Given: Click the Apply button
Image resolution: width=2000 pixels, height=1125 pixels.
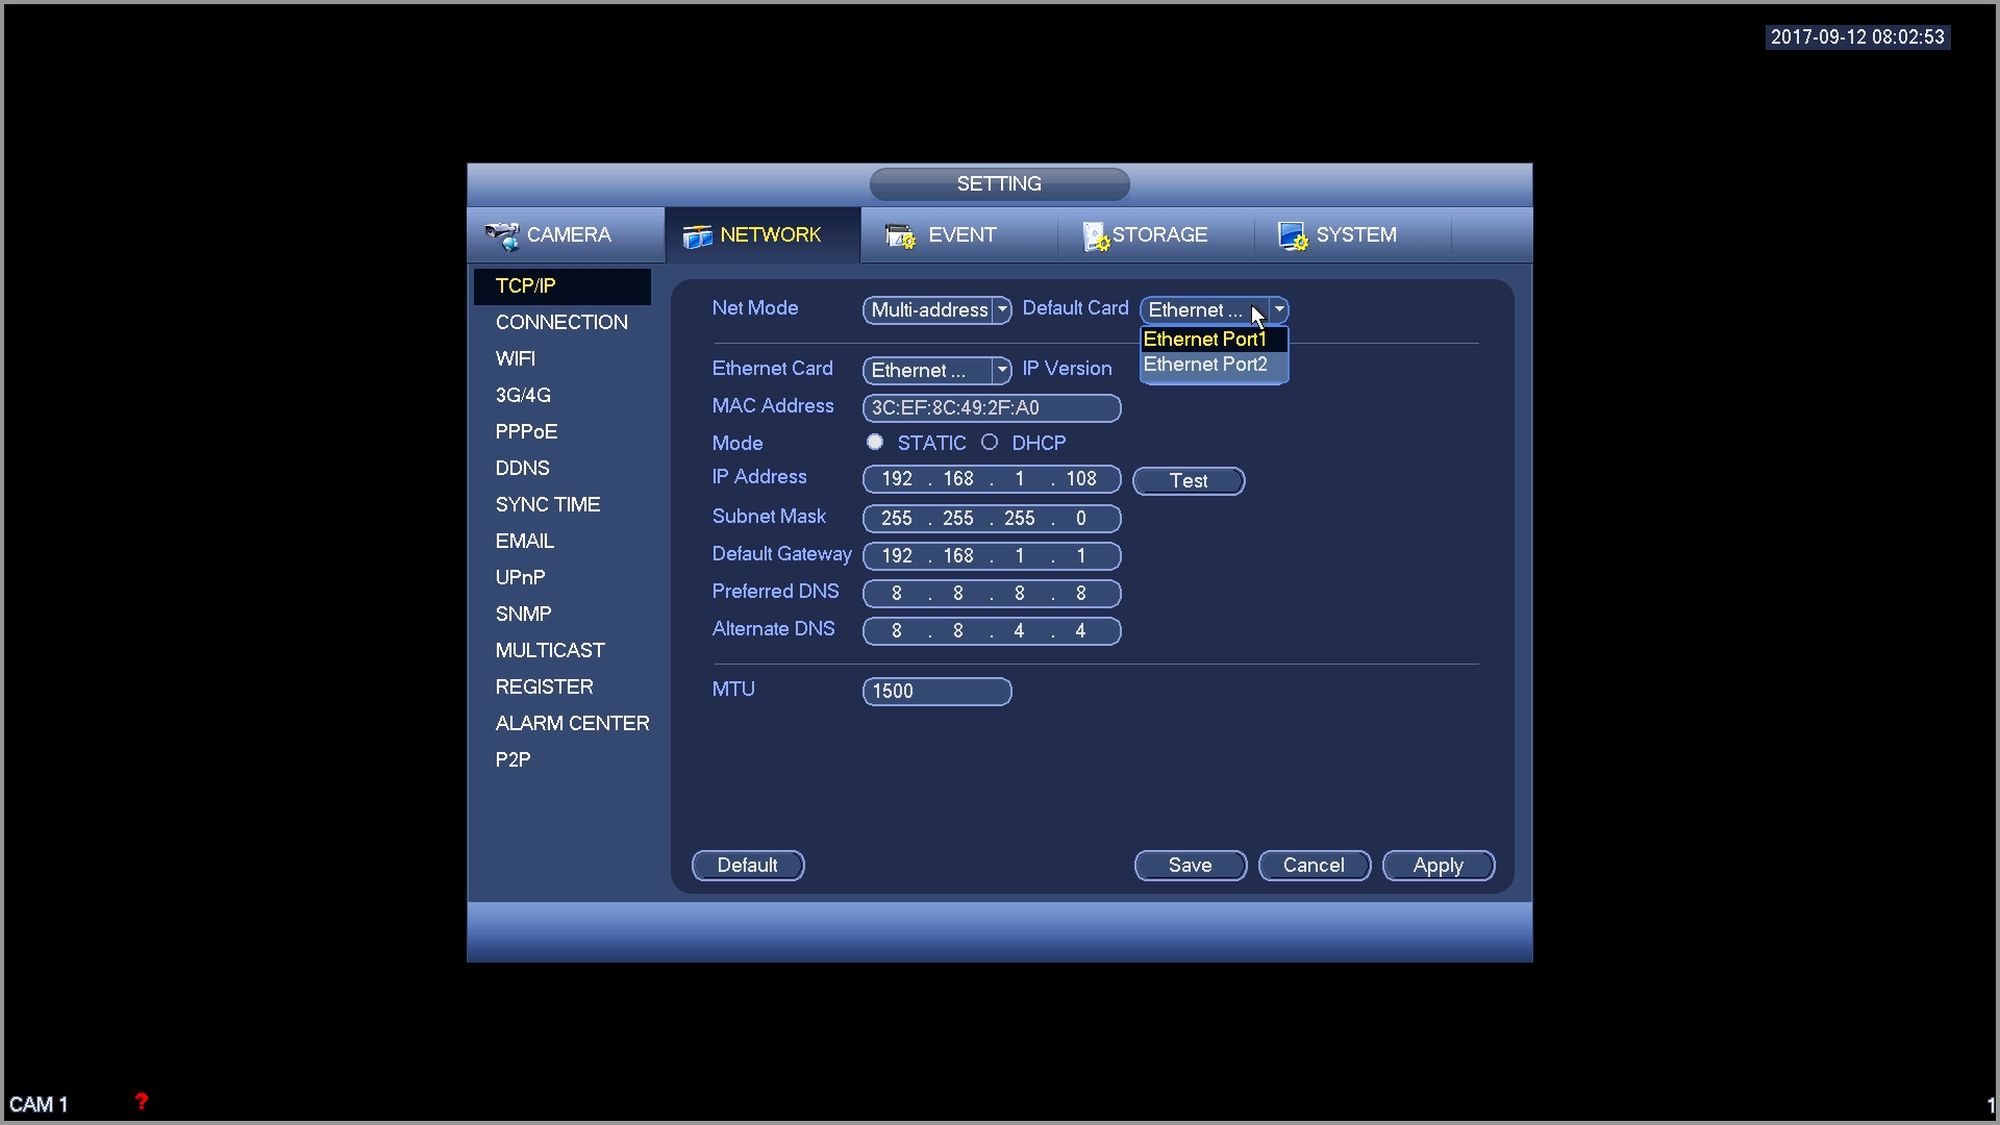Looking at the screenshot, I should coord(1437,865).
